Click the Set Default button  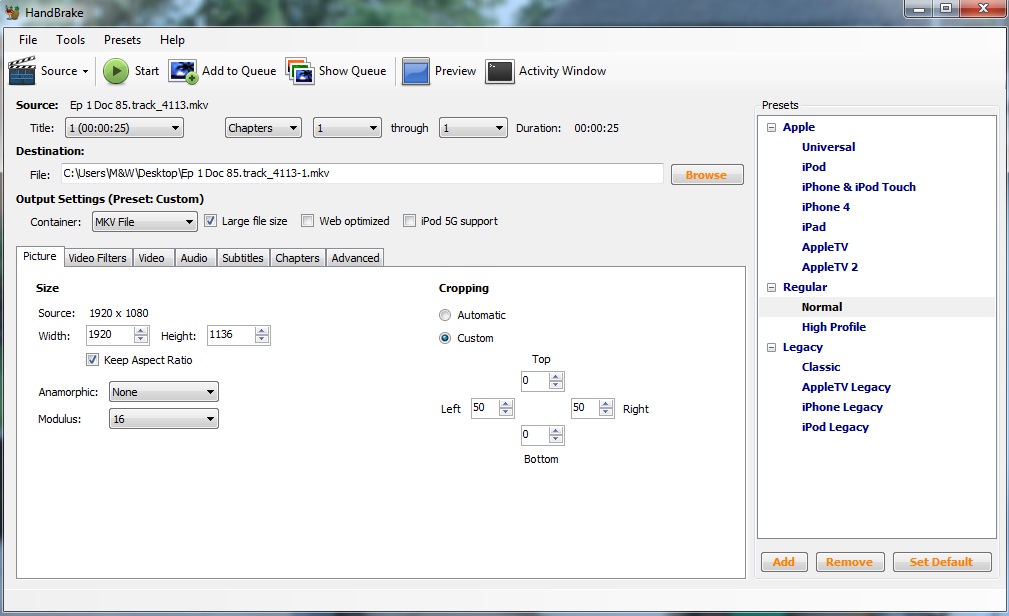[941, 562]
